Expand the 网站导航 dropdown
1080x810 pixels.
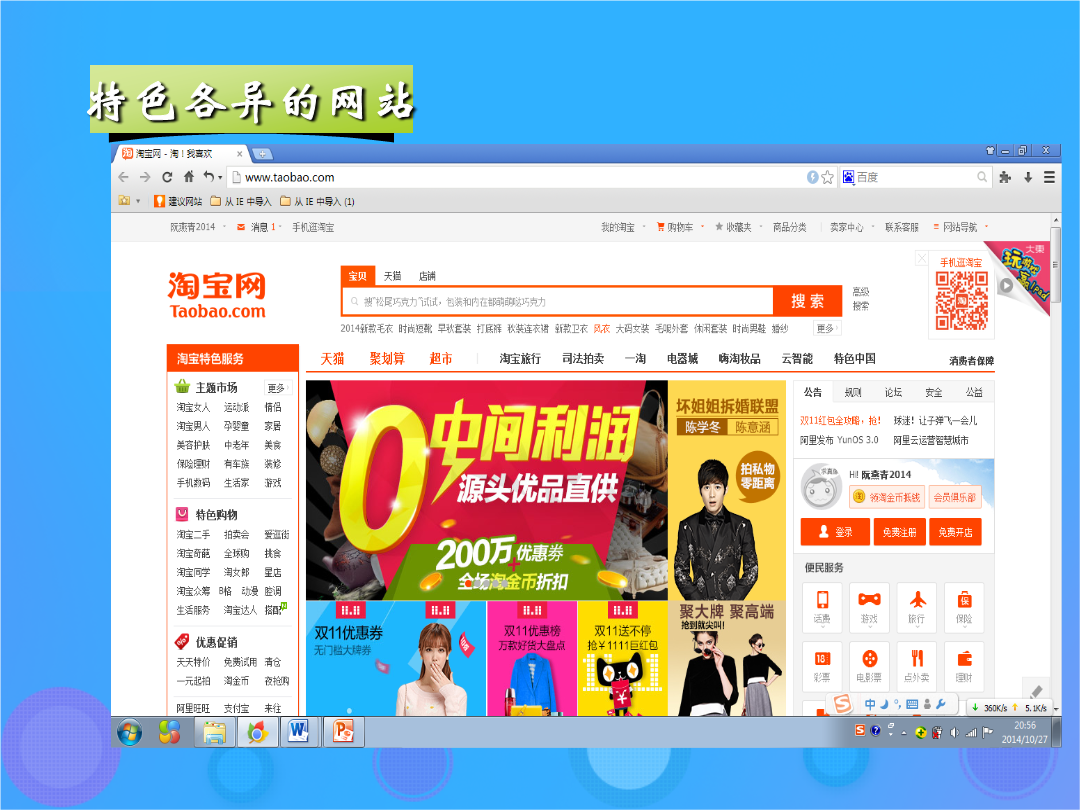click(x=986, y=227)
